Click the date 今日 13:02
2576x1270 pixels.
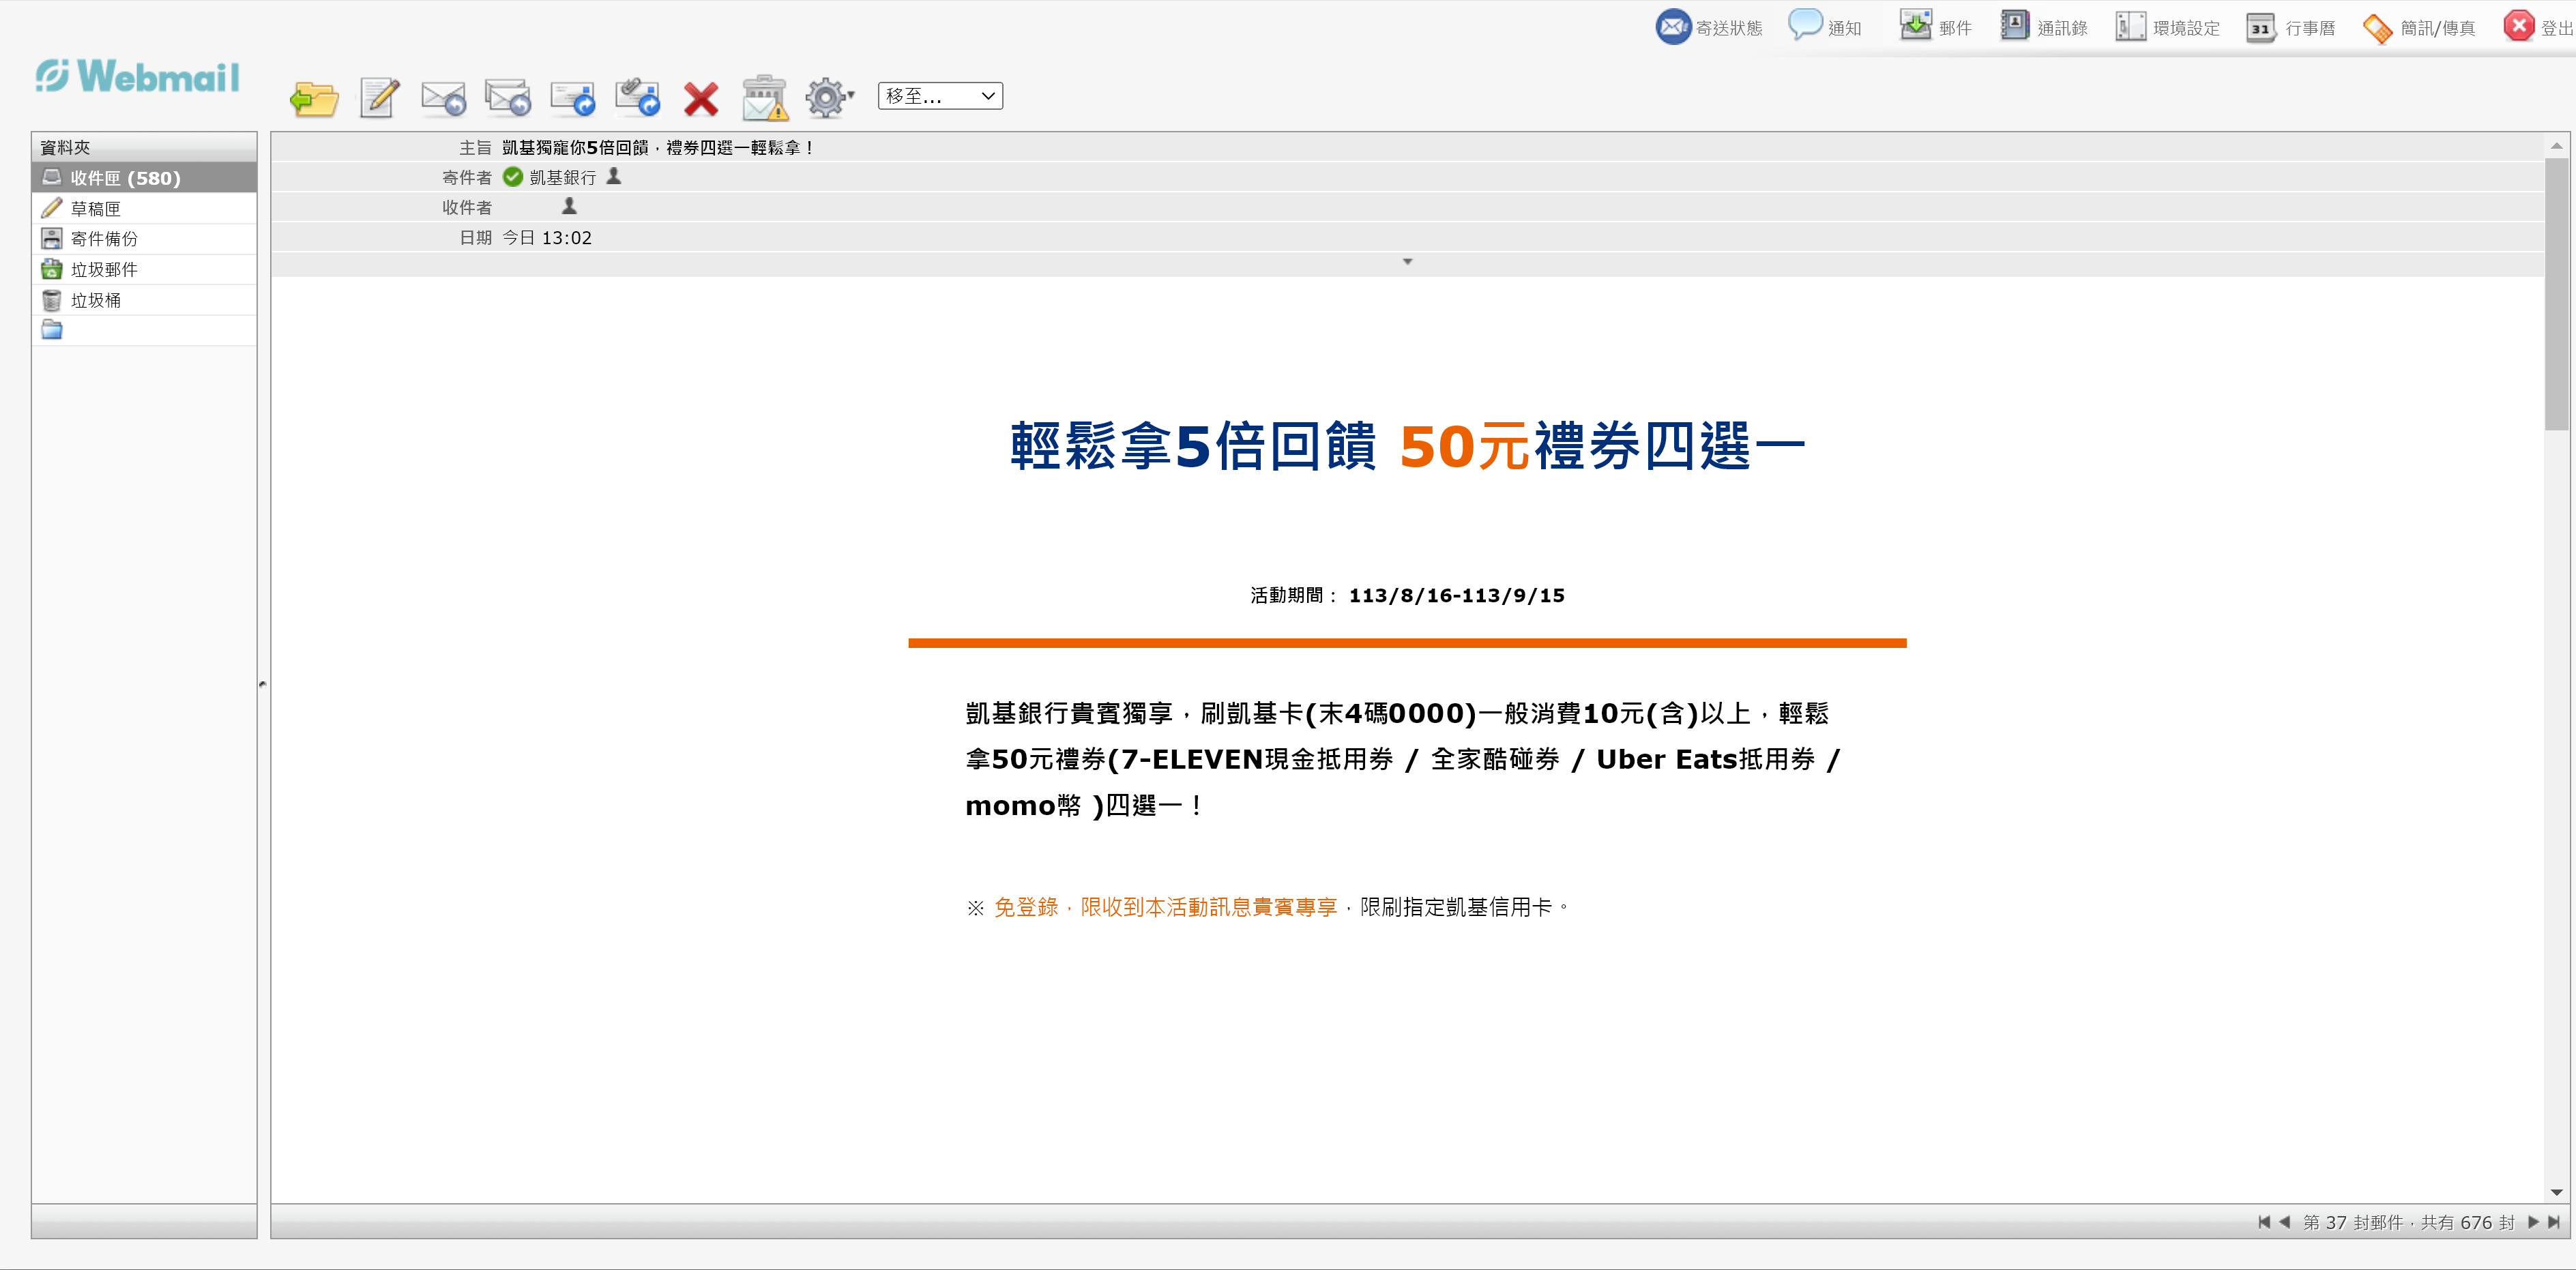coord(547,238)
